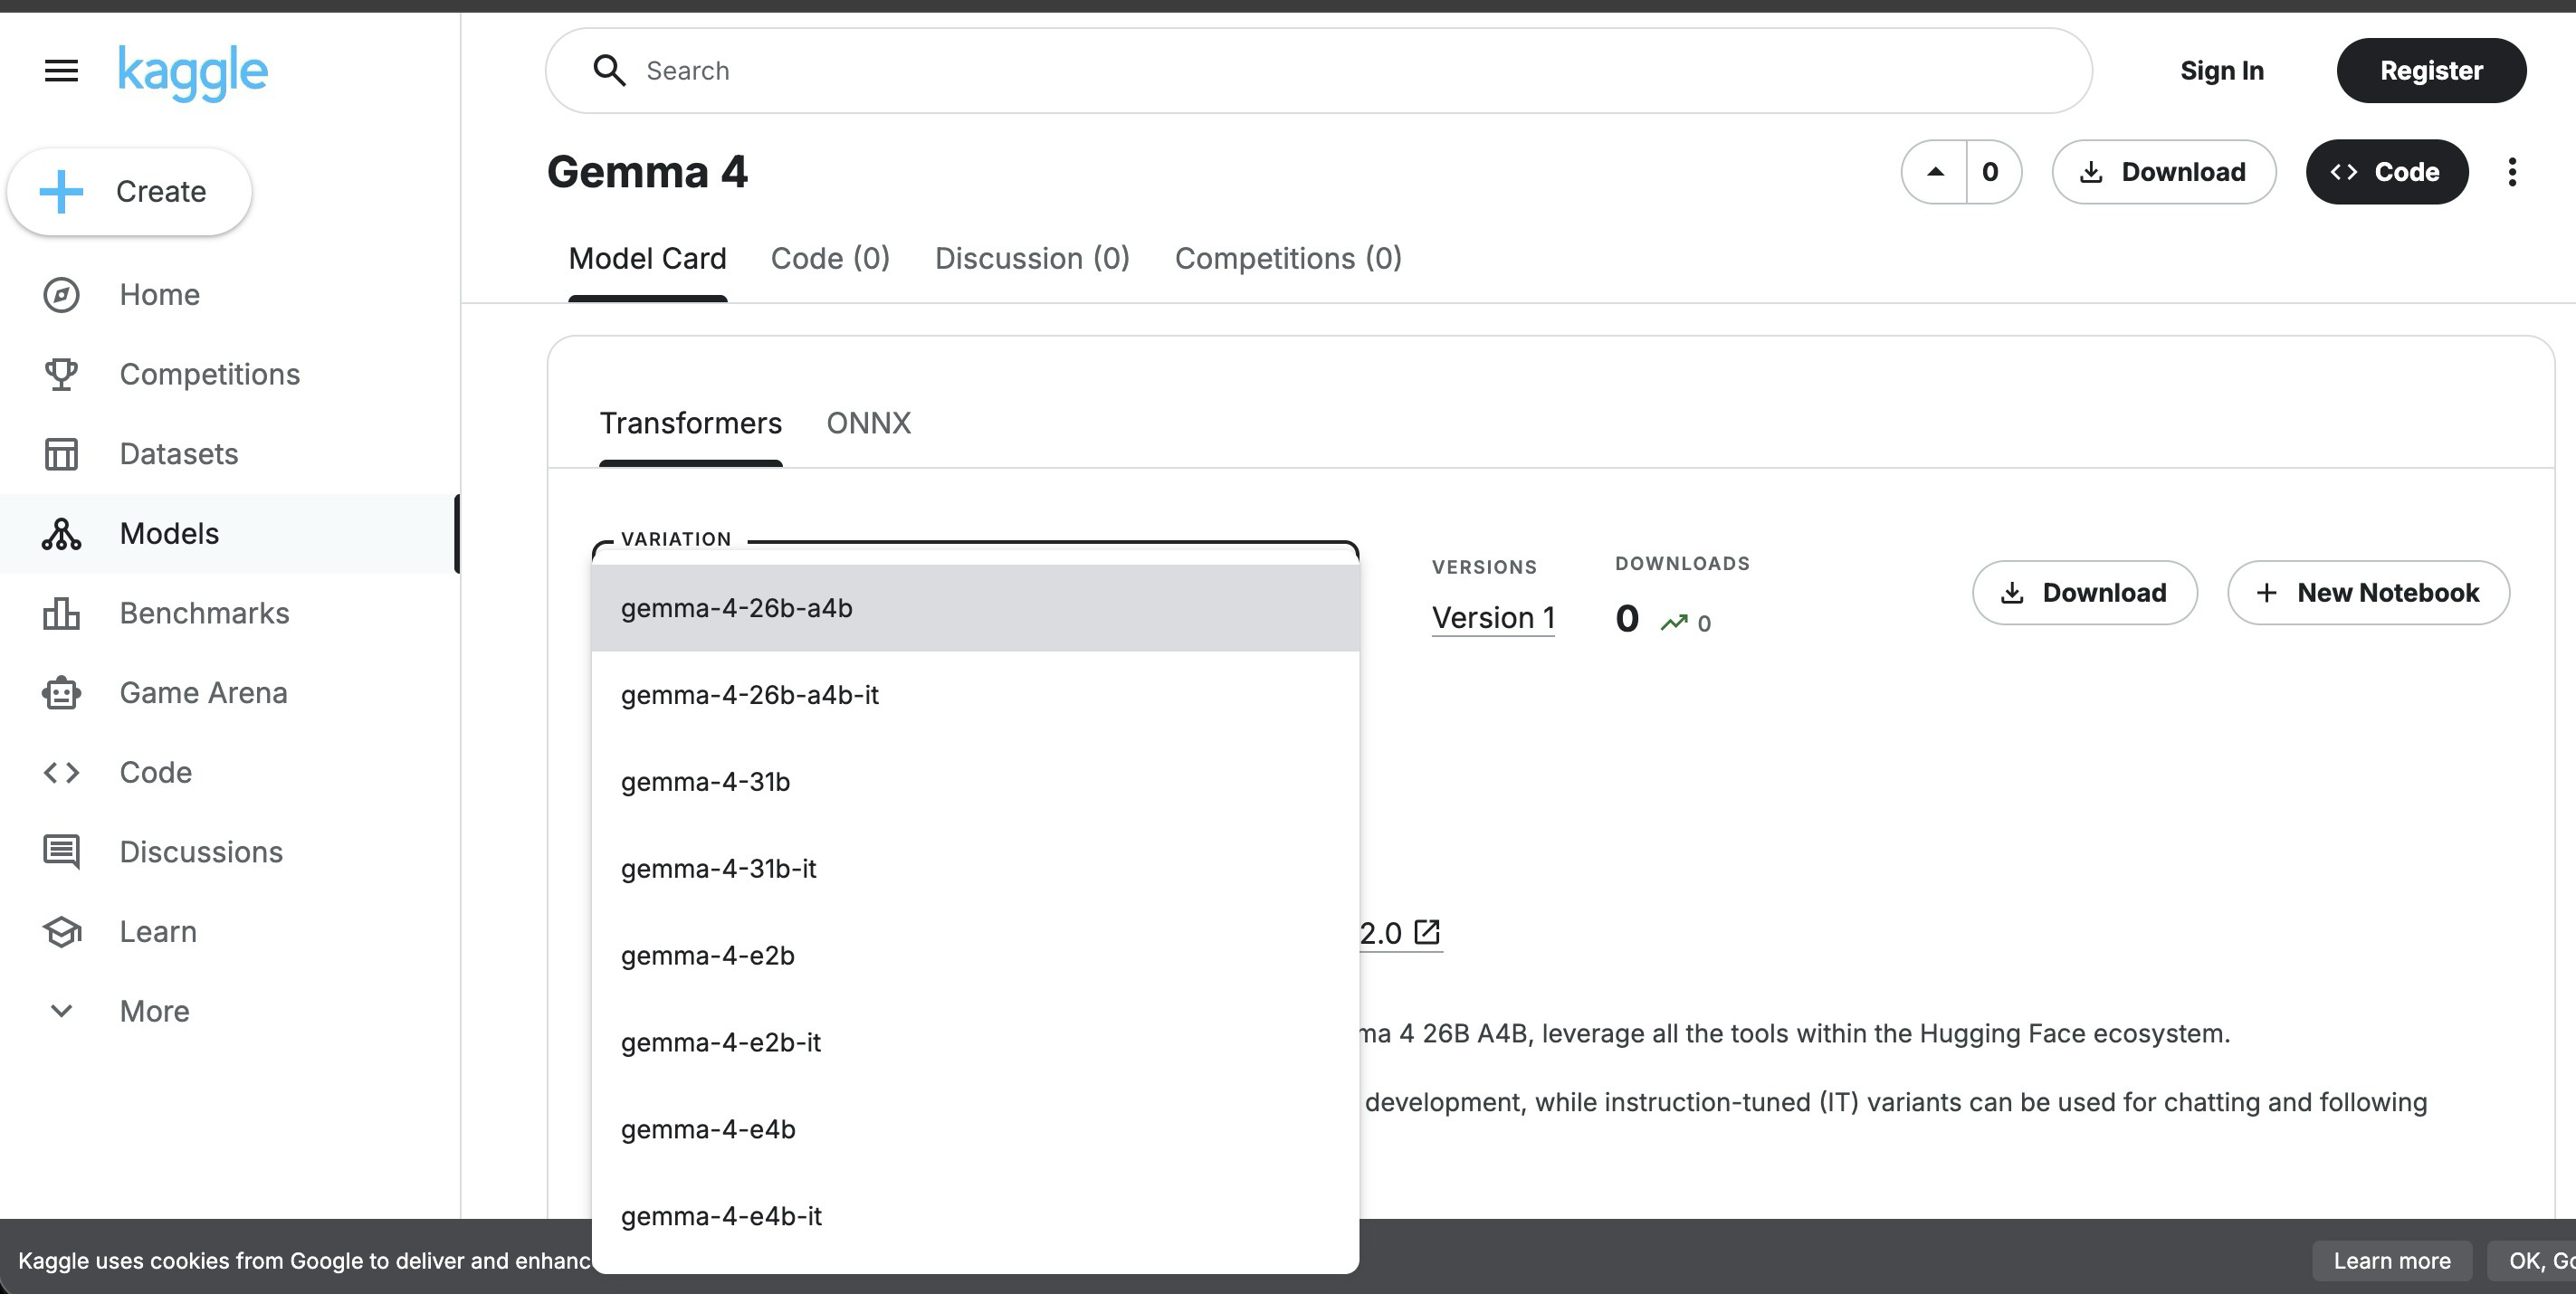Pick gemma-4-e4b variation option
Image resolution: width=2576 pixels, height=1294 pixels.
pos(975,1130)
